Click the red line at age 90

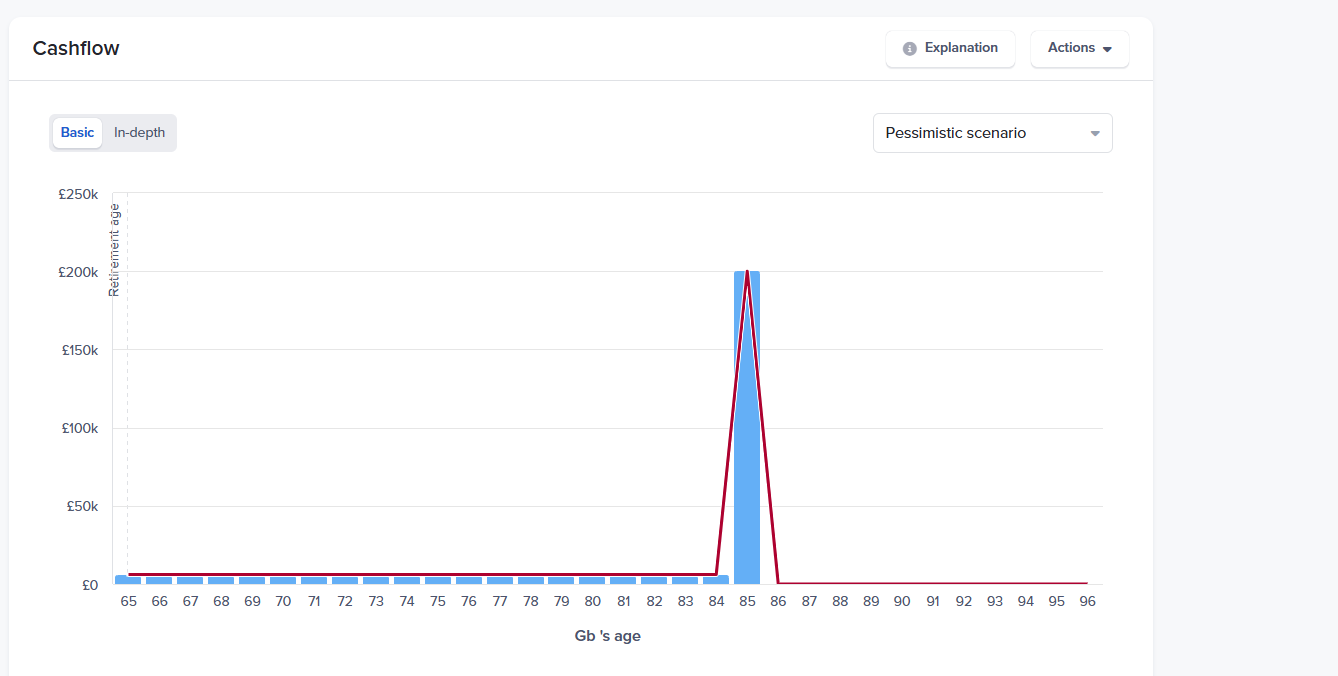(902, 583)
